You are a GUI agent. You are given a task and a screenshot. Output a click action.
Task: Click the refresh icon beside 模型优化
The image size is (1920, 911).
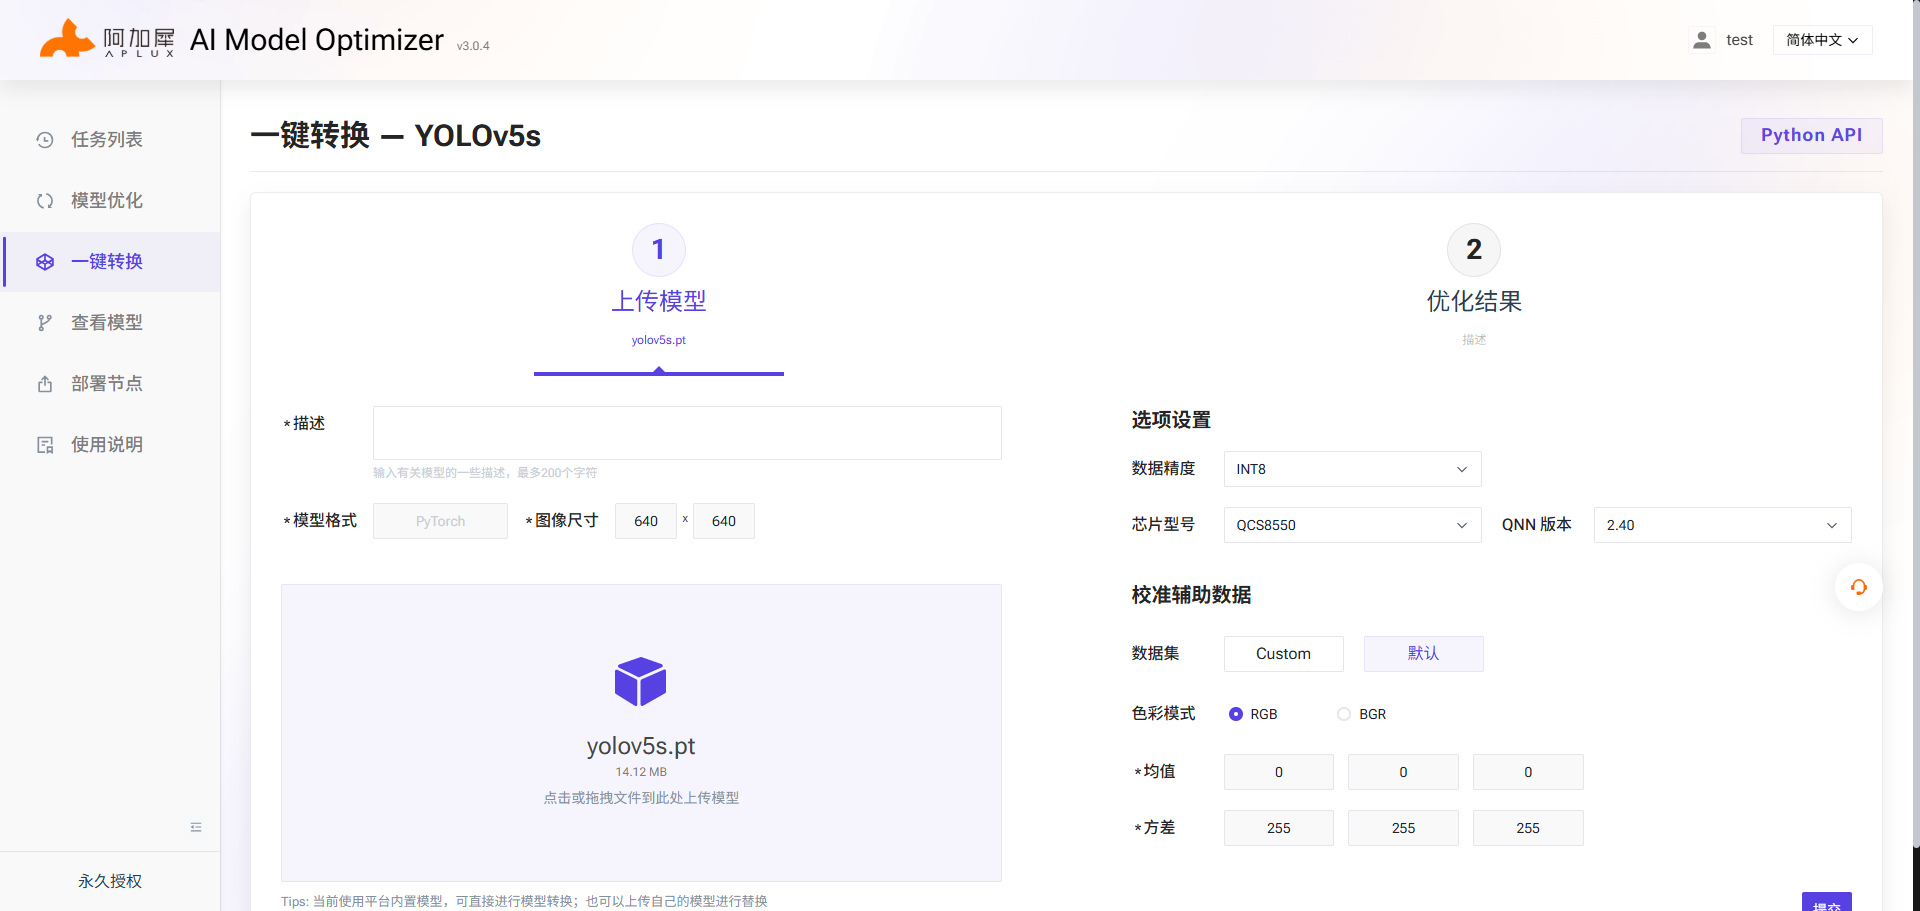pyautogui.click(x=45, y=201)
